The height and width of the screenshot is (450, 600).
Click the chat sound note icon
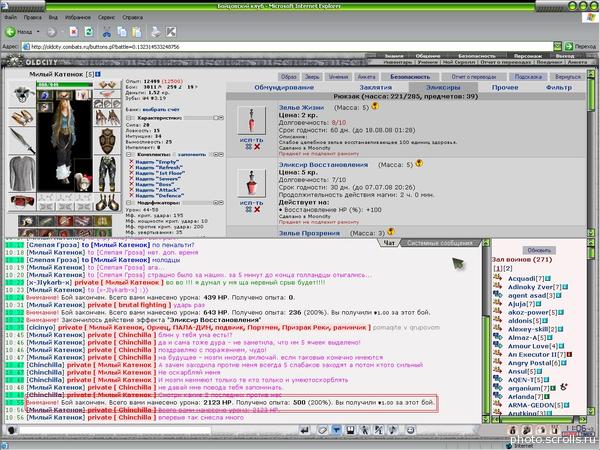tap(393, 430)
